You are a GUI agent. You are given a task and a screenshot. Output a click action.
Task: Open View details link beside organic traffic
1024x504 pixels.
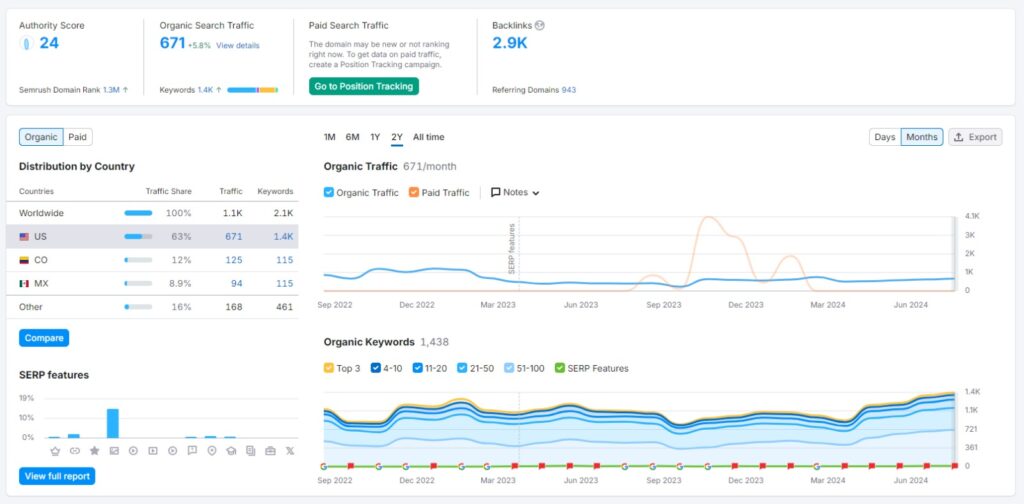(238, 46)
